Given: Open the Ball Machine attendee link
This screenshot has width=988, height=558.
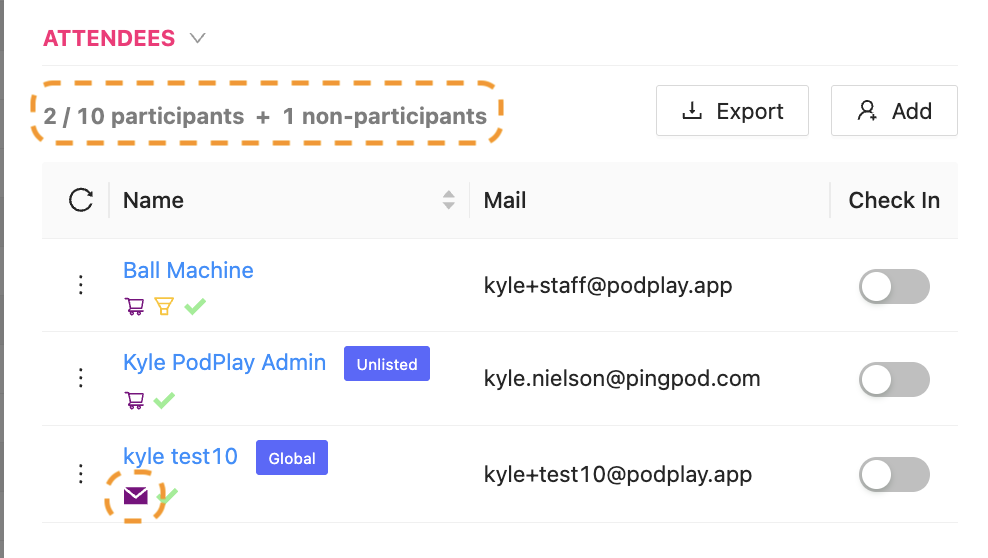Looking at the screenshot, I should [x=188, y=270].
